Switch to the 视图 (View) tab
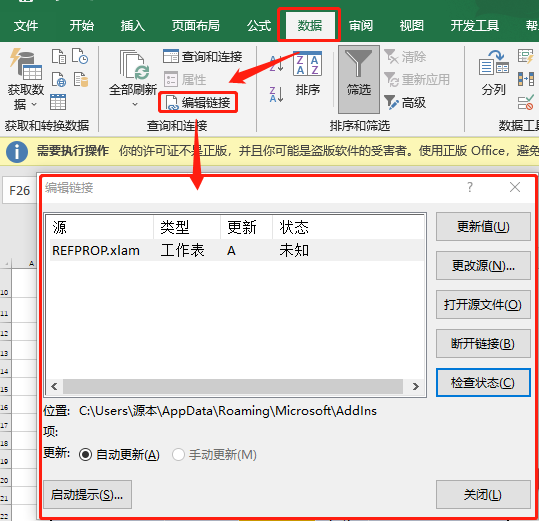 pyautogui.click(x=411, y=26)
